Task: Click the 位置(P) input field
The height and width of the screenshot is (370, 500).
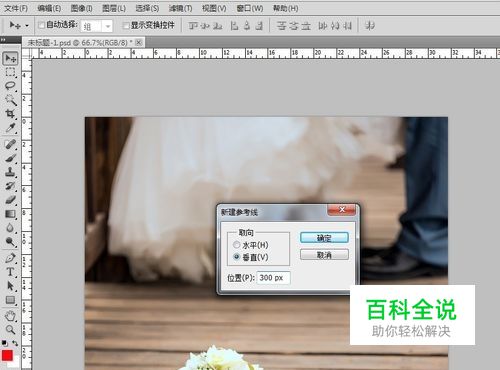Action: pyautogui.click(x=274, y=278)
